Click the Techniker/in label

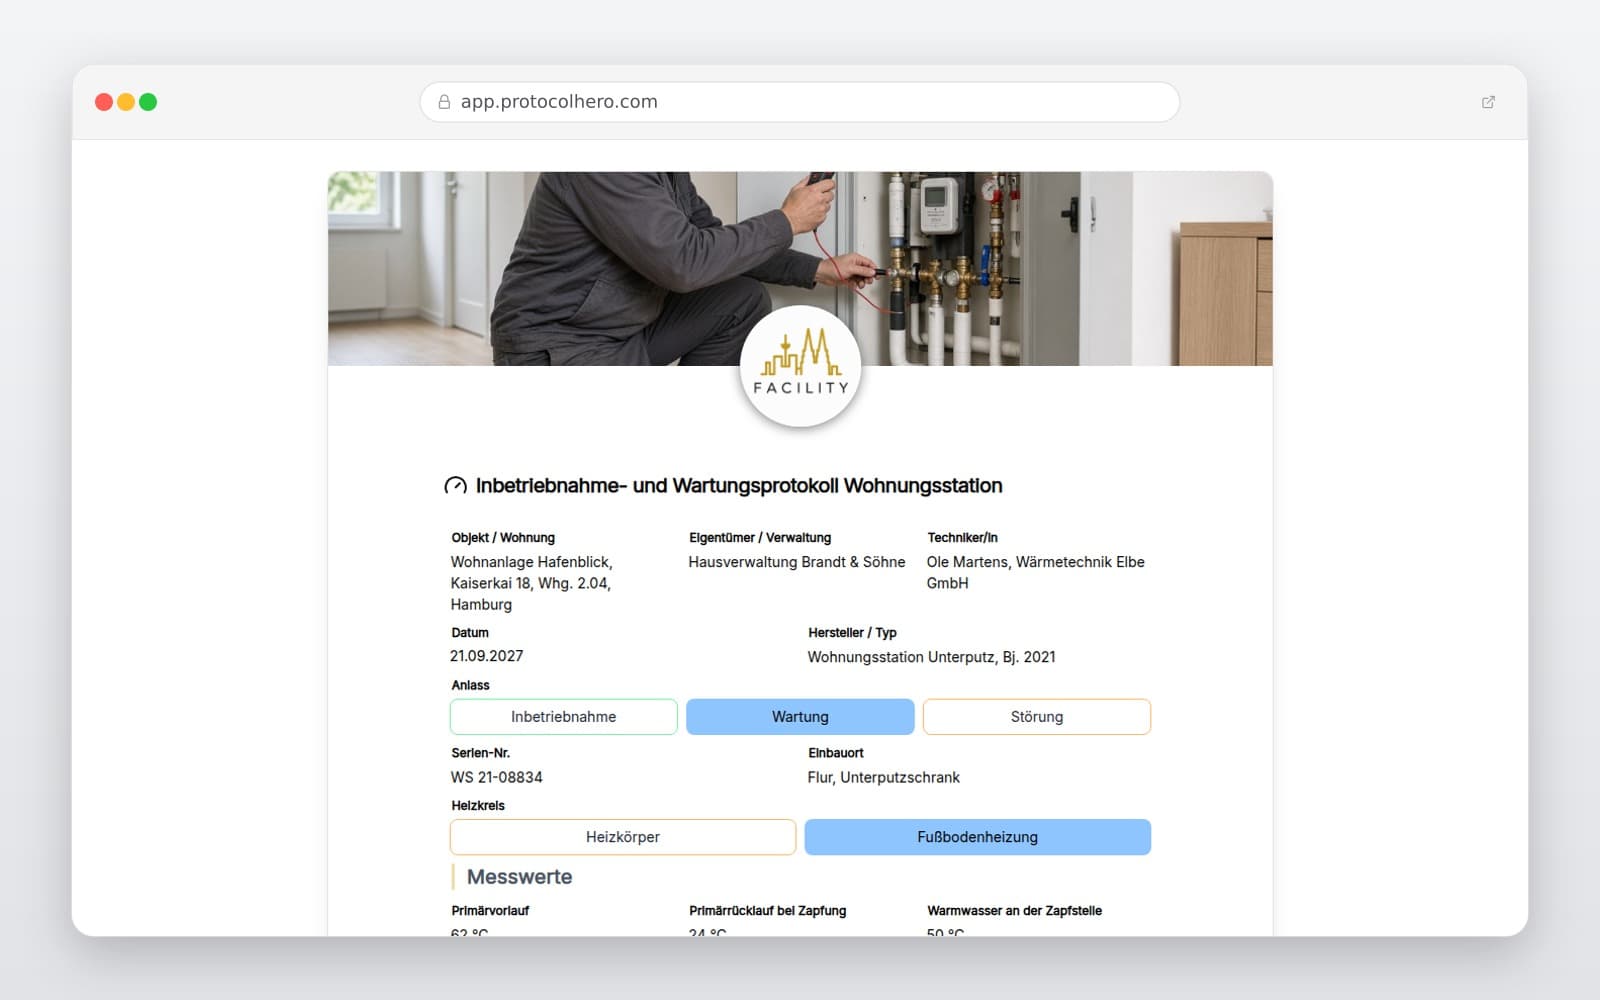[x=963, y=538]
